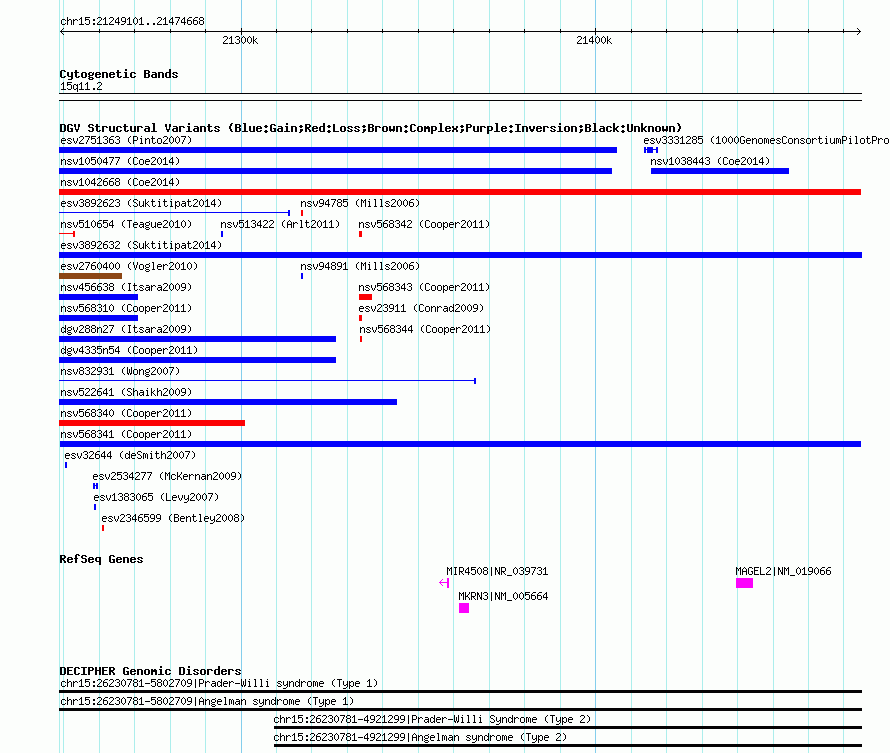The width and height of the screenshot is (890, 753).
Task: Click the 15q11.2 band label
Action: tap(81, 86)
